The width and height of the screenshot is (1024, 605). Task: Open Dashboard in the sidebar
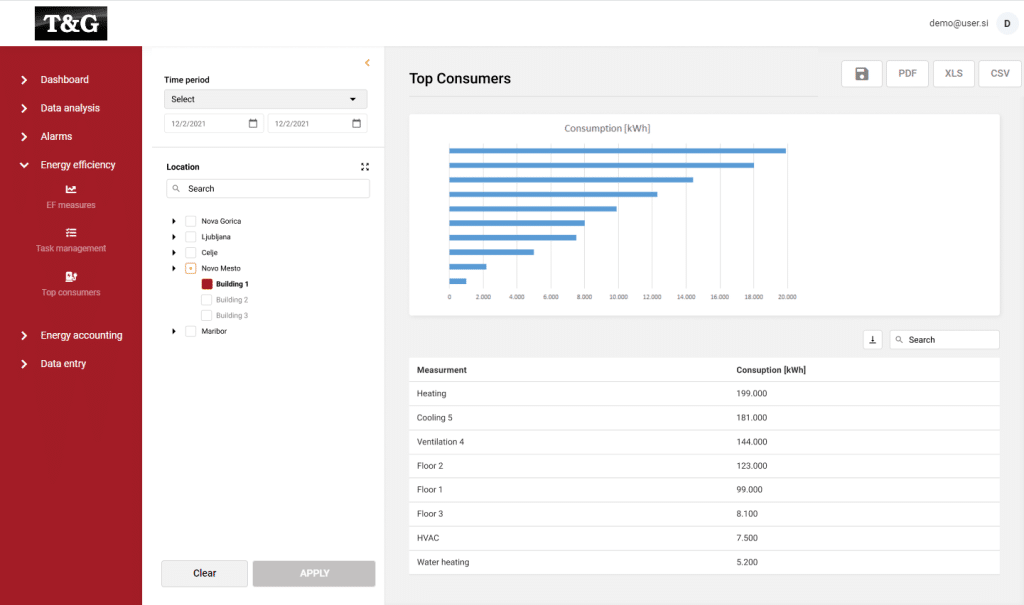pyautogui.click(x=64, y=80)
